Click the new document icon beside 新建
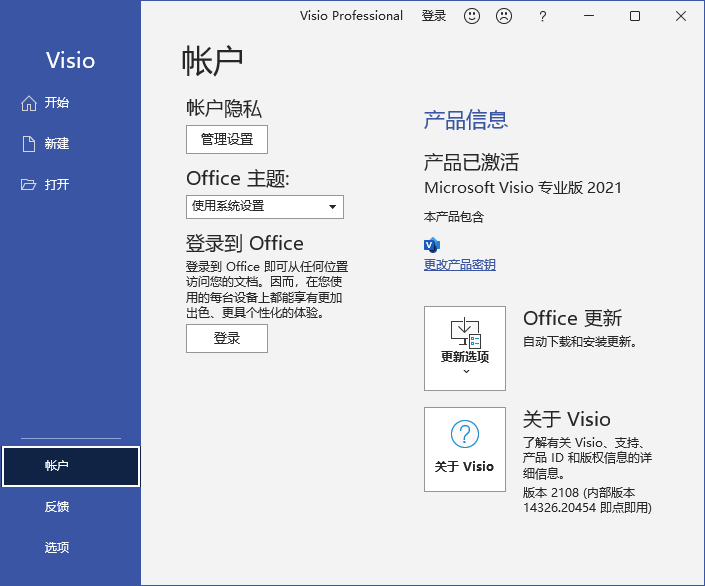705x586 pixels. [x=29, y=144]
